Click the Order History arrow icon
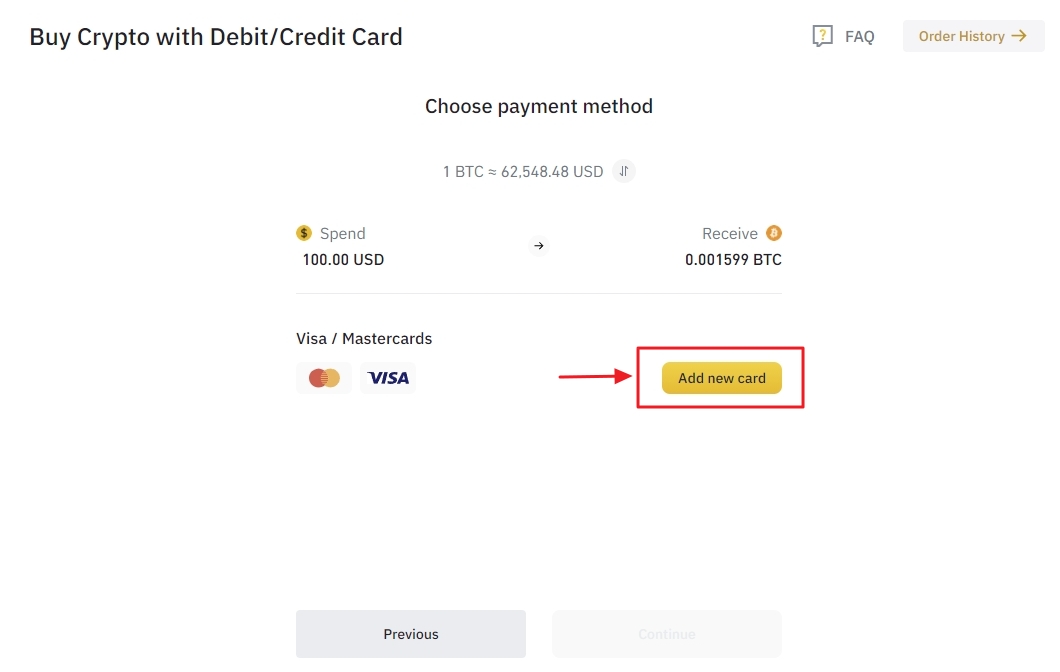The height and width of the screenshot is (672, 1060). 1019,36
